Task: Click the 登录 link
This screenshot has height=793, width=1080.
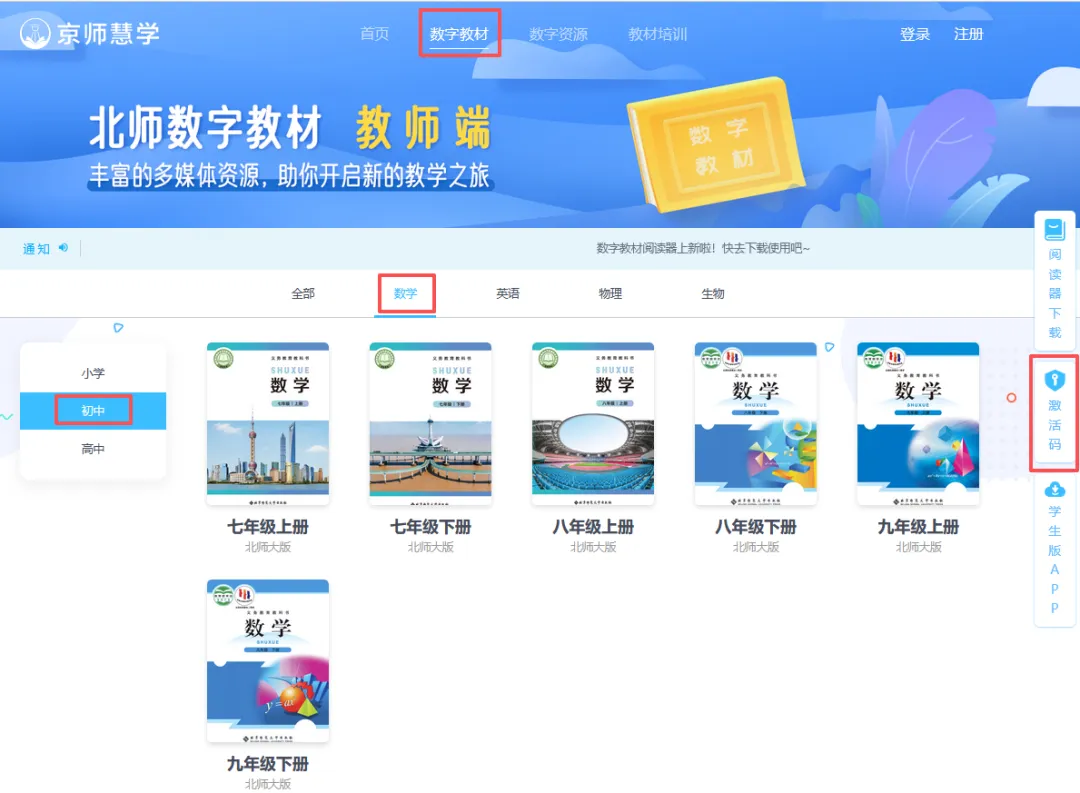Action: [x=915, y=34]
